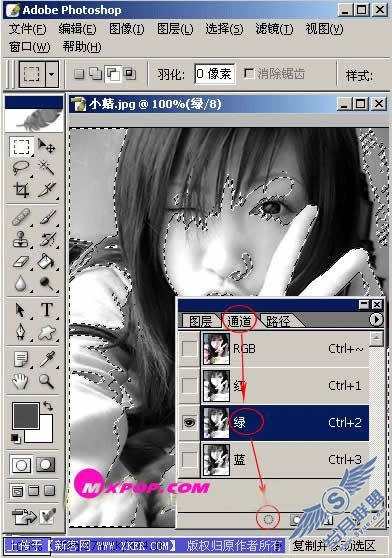Select the Crop tool

pyautogui.click(x=21, y=189)
